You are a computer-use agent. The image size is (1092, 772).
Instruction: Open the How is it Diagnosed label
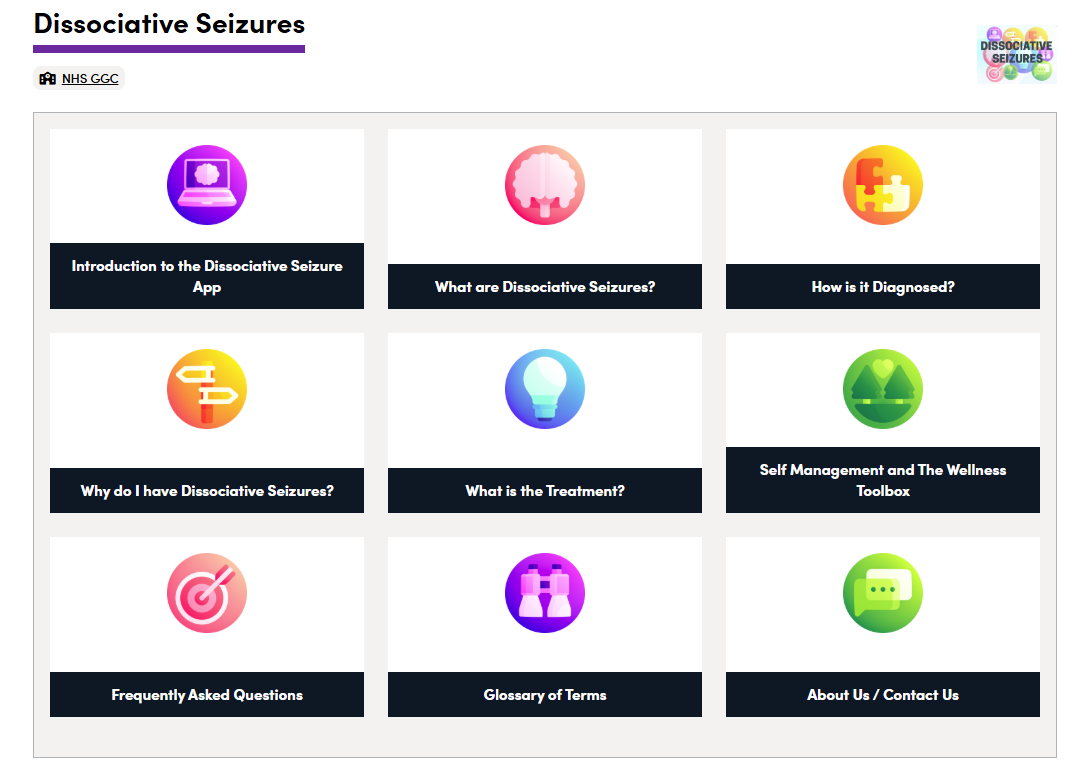click(883, 287)
